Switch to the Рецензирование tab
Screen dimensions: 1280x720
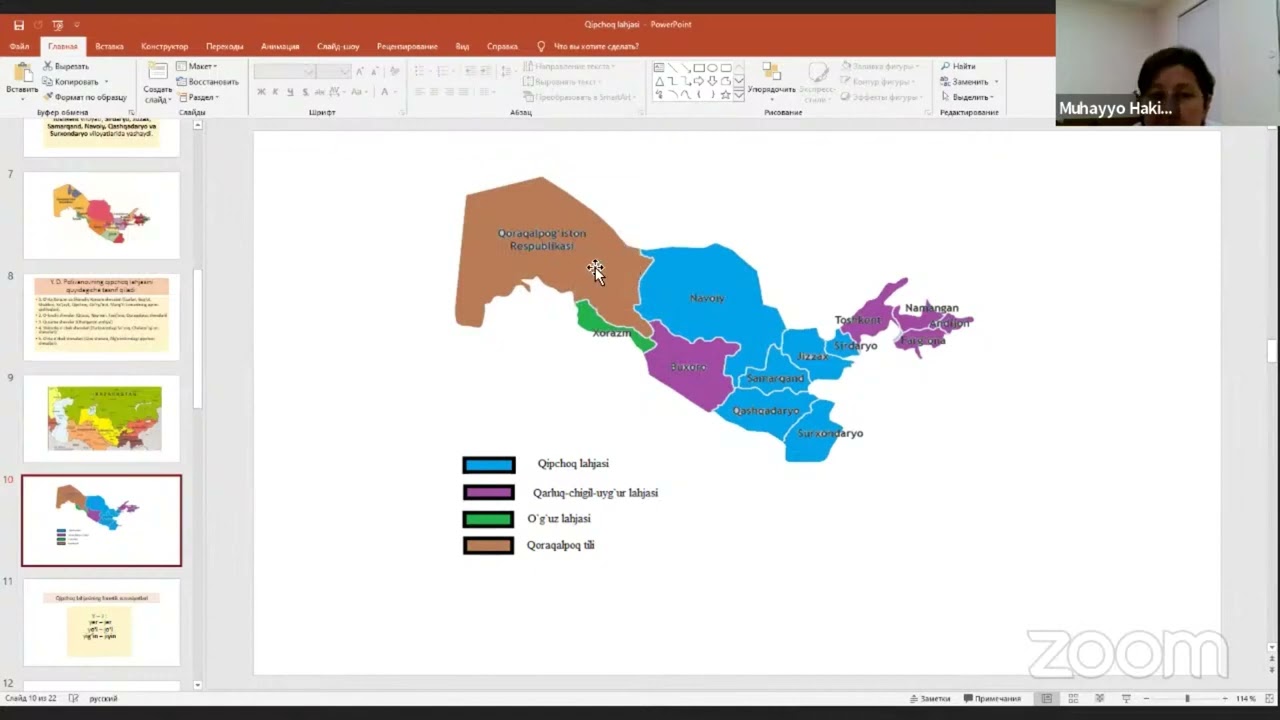[407, 46]
